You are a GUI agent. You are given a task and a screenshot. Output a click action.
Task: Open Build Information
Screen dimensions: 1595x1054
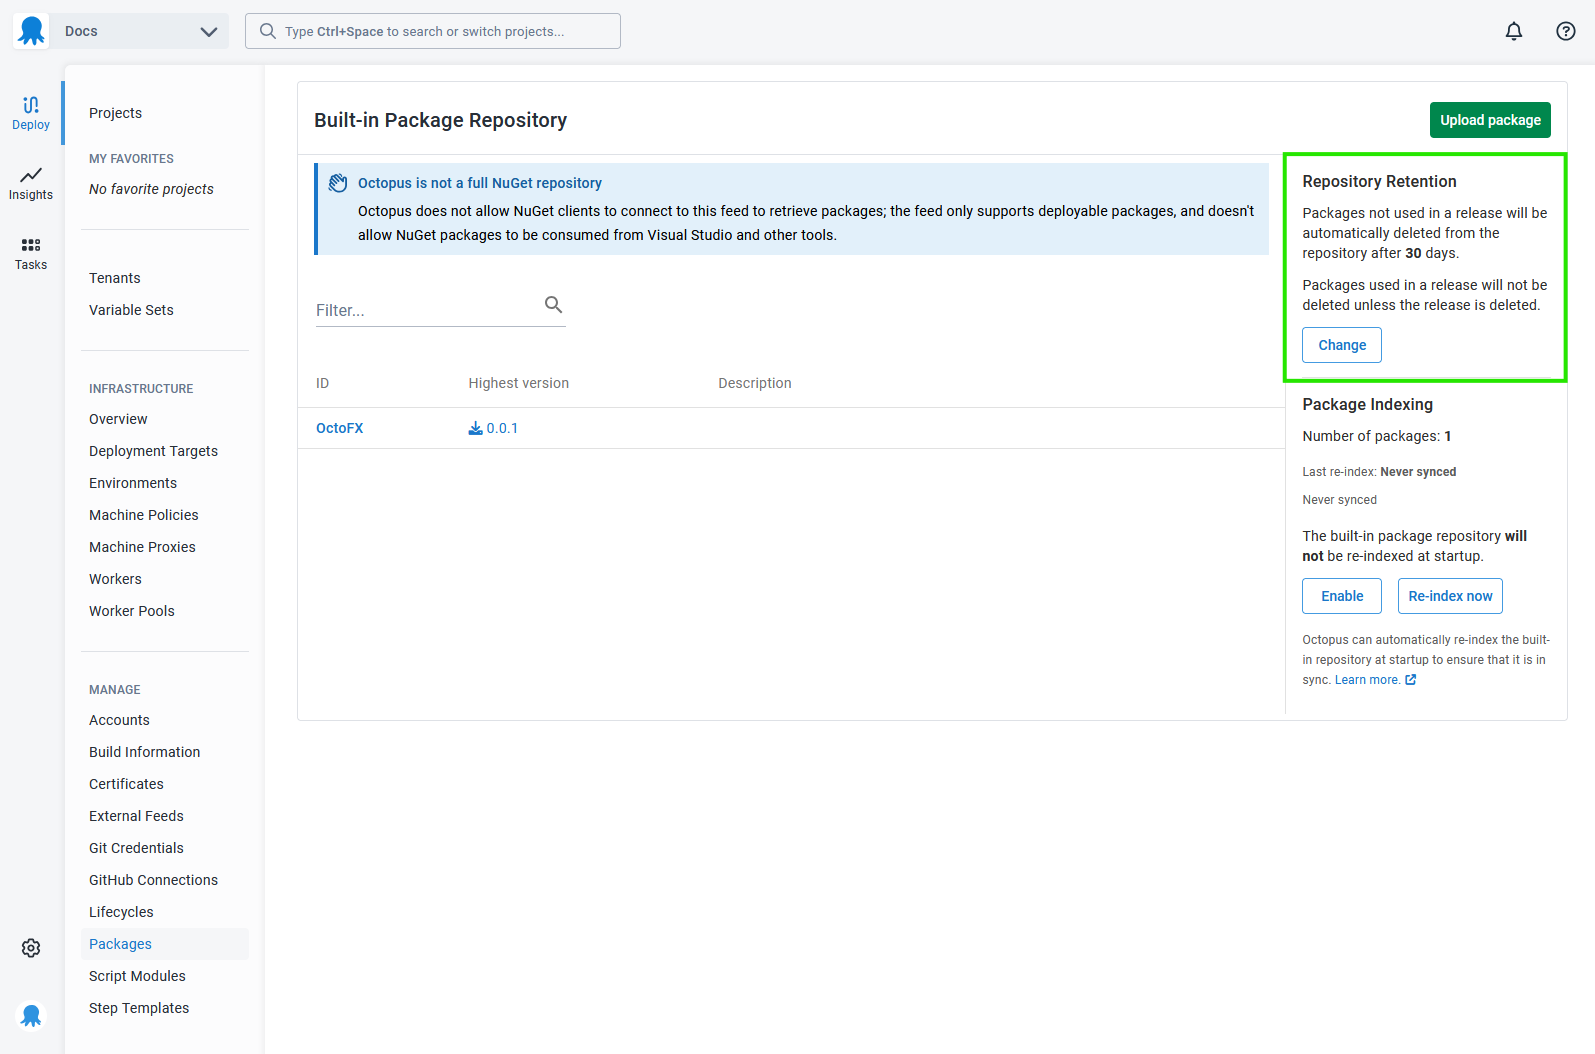[x=144, y=752]
